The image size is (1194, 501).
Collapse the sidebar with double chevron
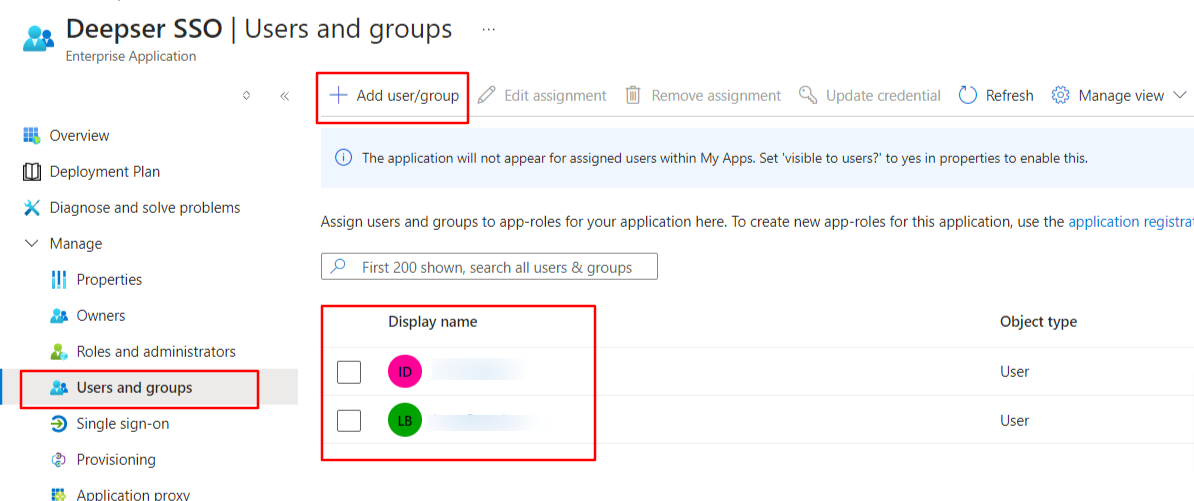[x=285, y=96]
